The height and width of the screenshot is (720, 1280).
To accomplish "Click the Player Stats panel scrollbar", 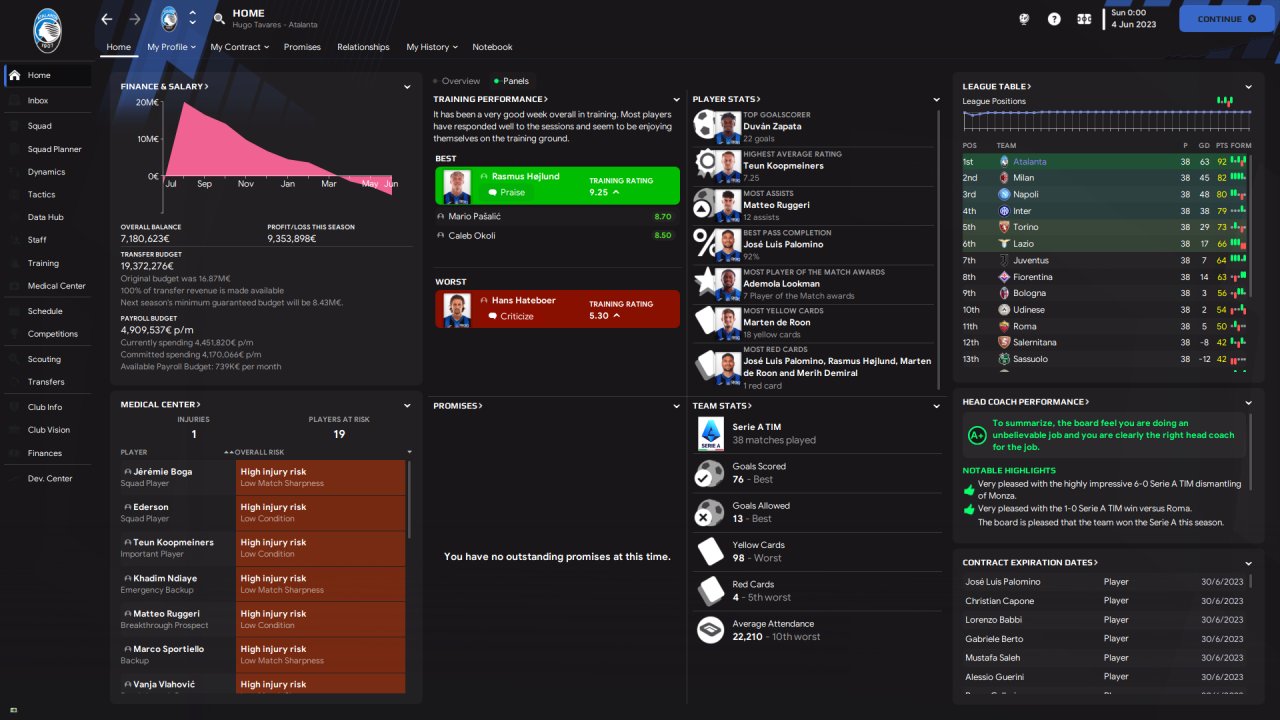I will pyautogui.click(x=938, y=250).
